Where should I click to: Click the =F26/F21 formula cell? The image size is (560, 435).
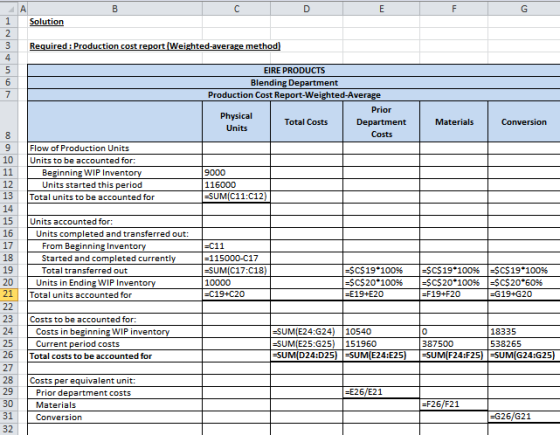[454, 404]
